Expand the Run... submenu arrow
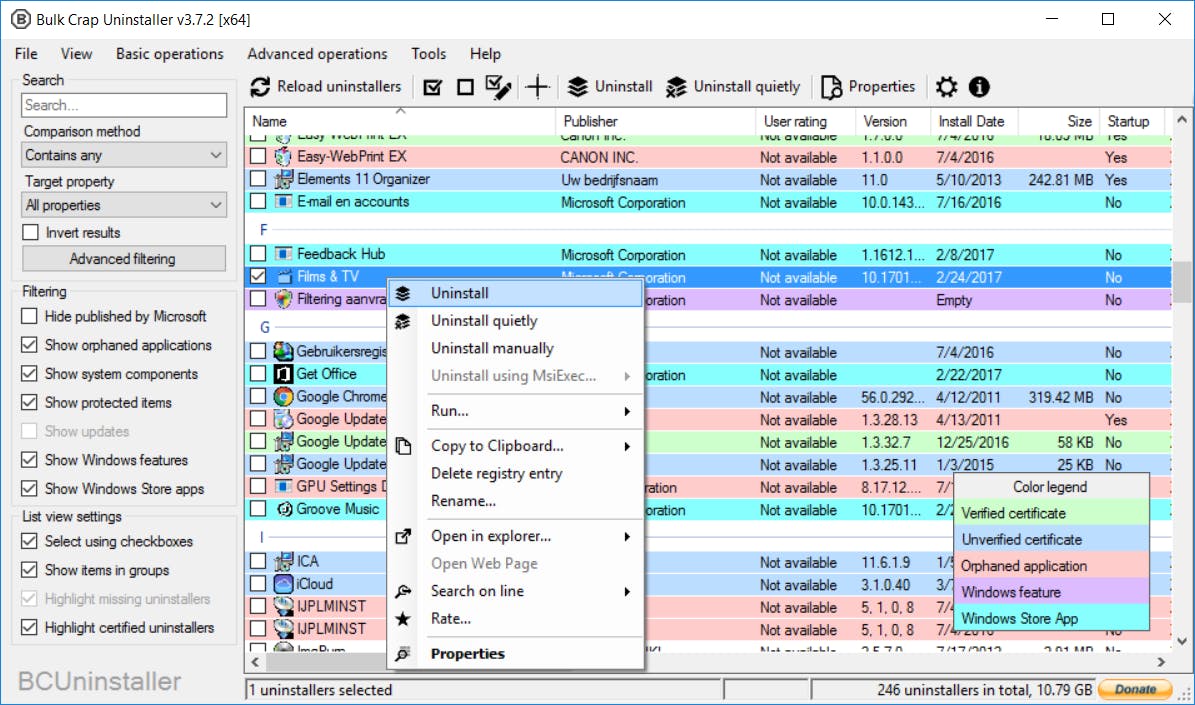Viewport: 1195px width, 705px height. [x=627, y=412]
